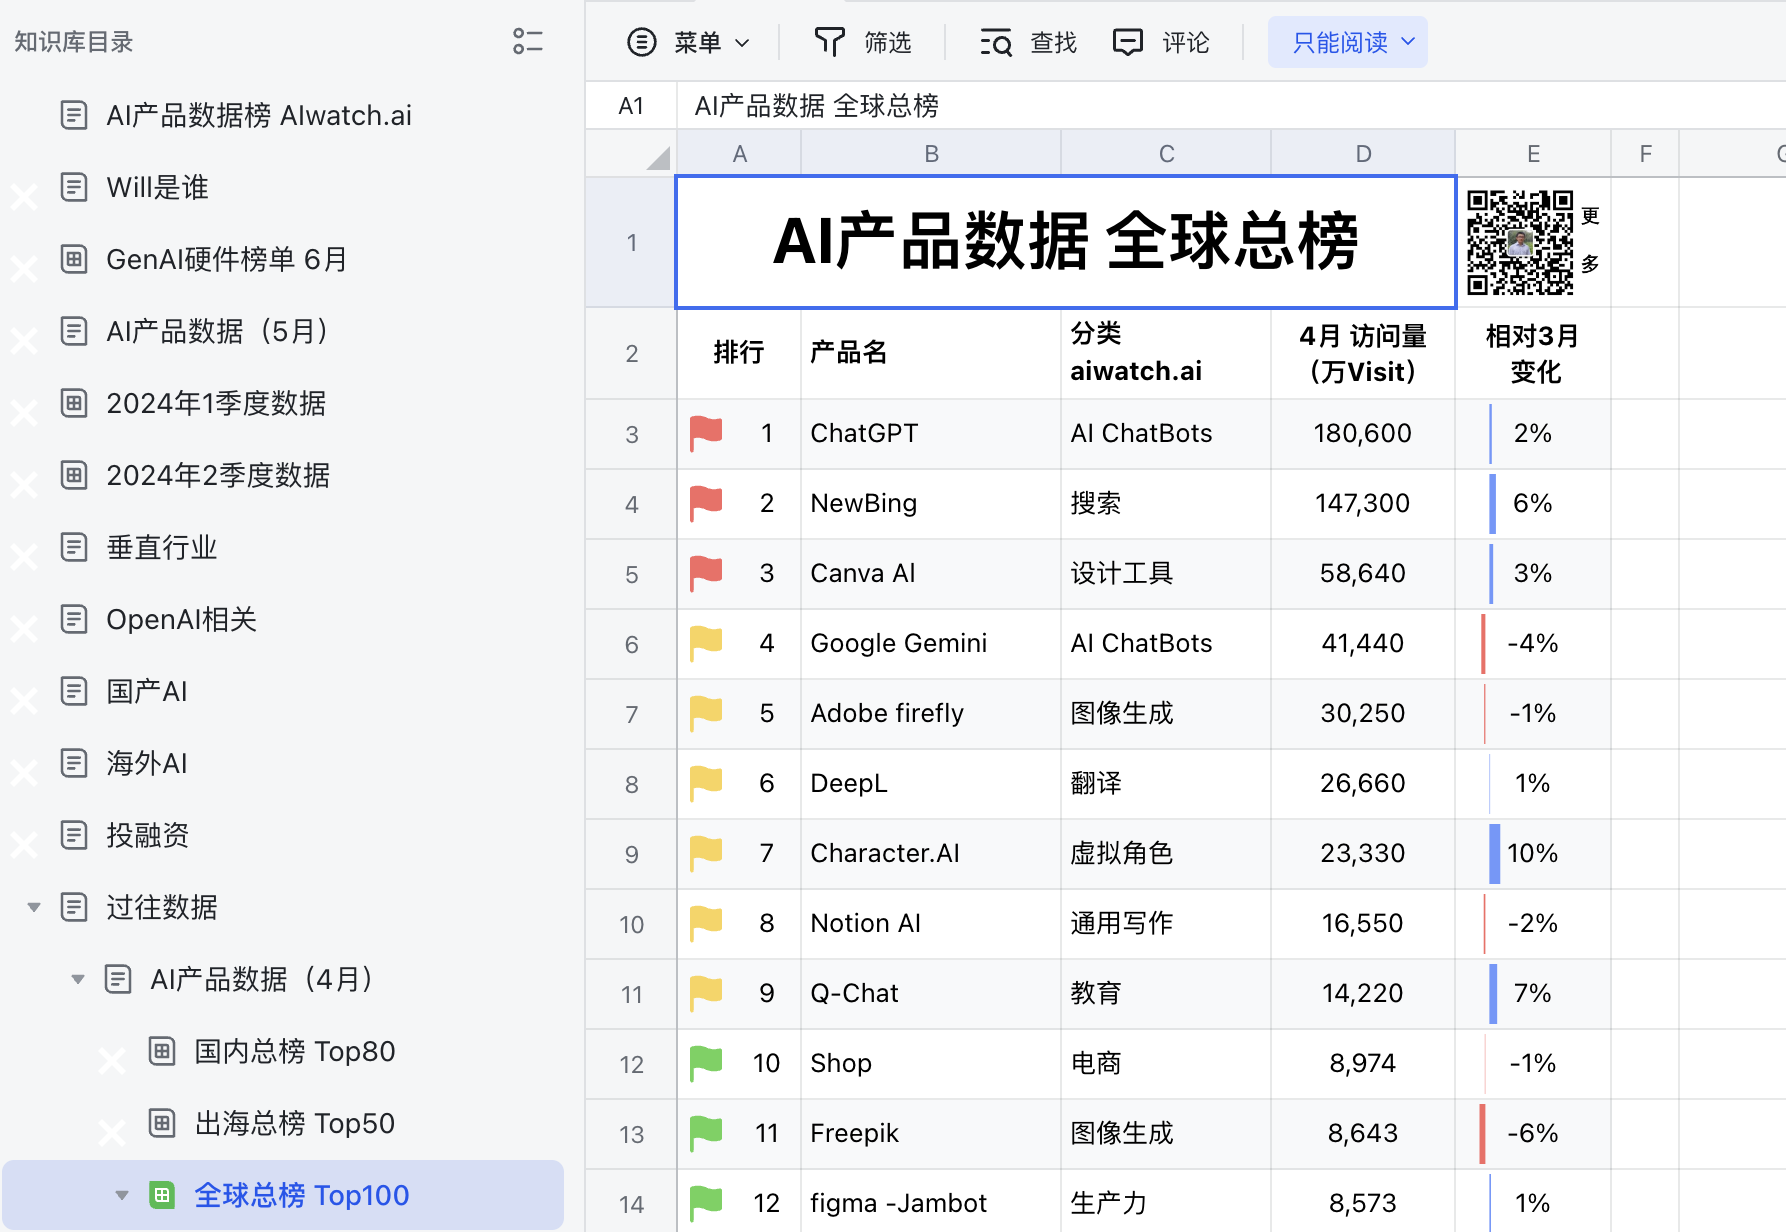Click the sheet icon beside 国内总榜 Top80
The image size is (1786, 1232).
tap(162, 1051)
